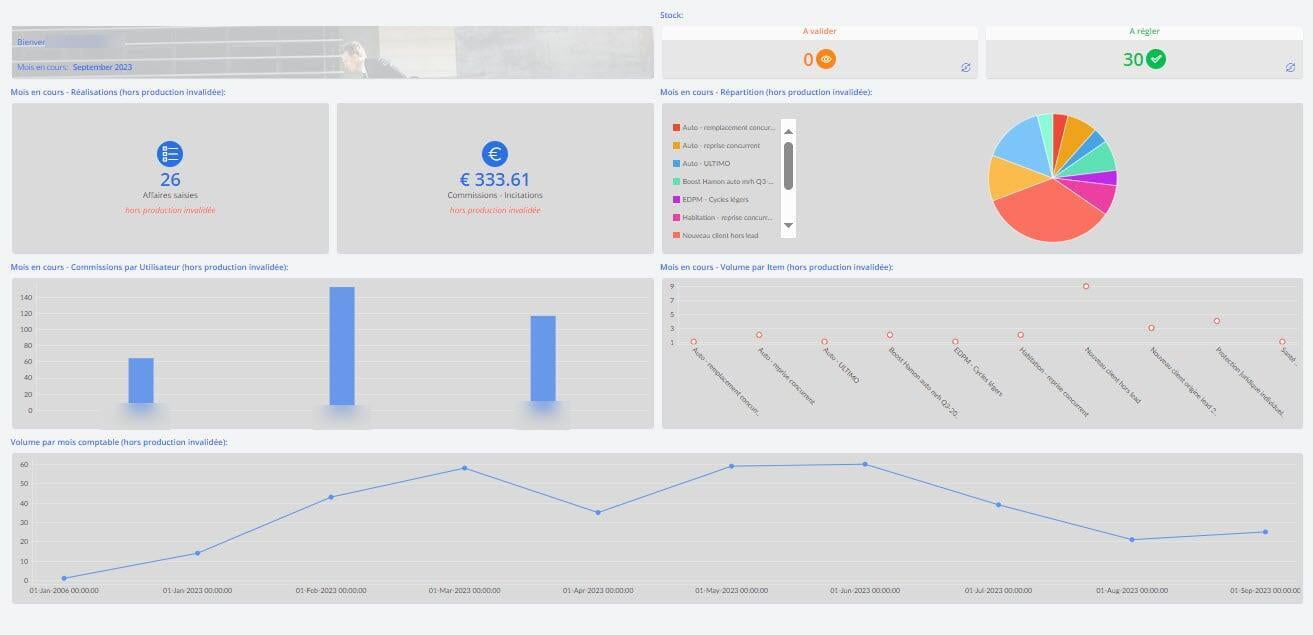Click the green checkmark icon under A régler
Viewport: 1313px width, 635px height.
coord(1156,60)
